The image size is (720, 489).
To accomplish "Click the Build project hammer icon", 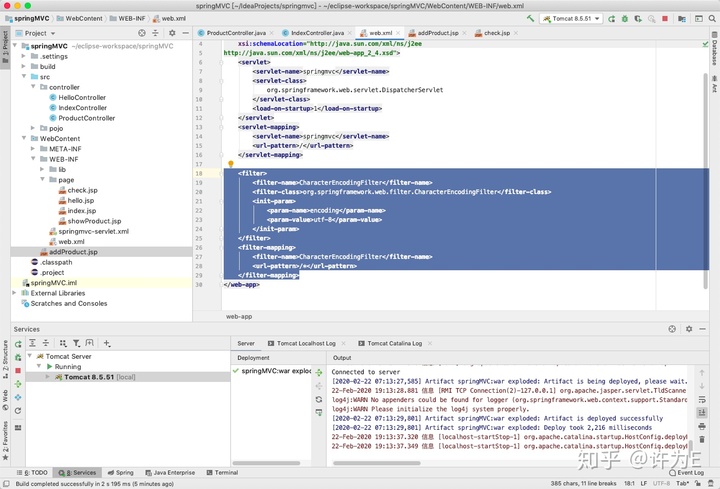I will (530, 18).
